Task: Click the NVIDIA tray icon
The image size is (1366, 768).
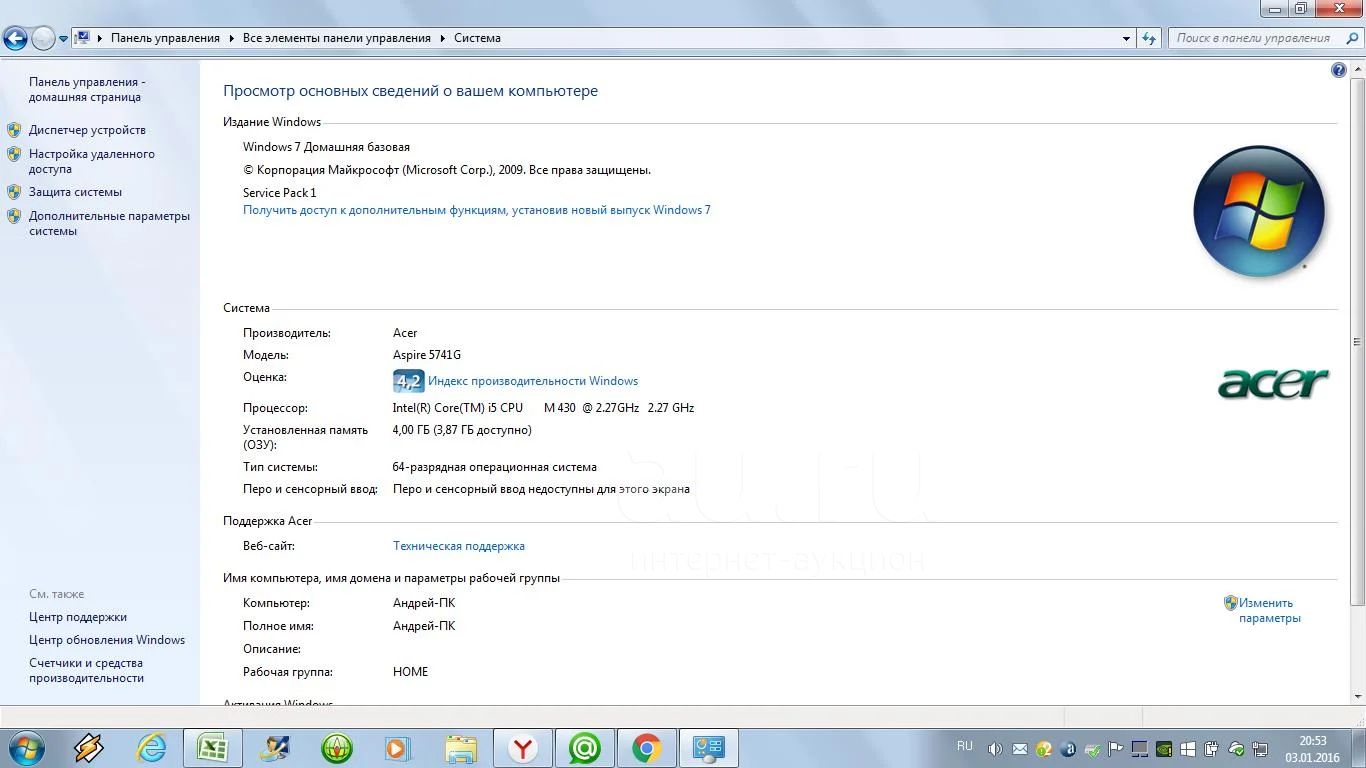Action: [1163, 749]
